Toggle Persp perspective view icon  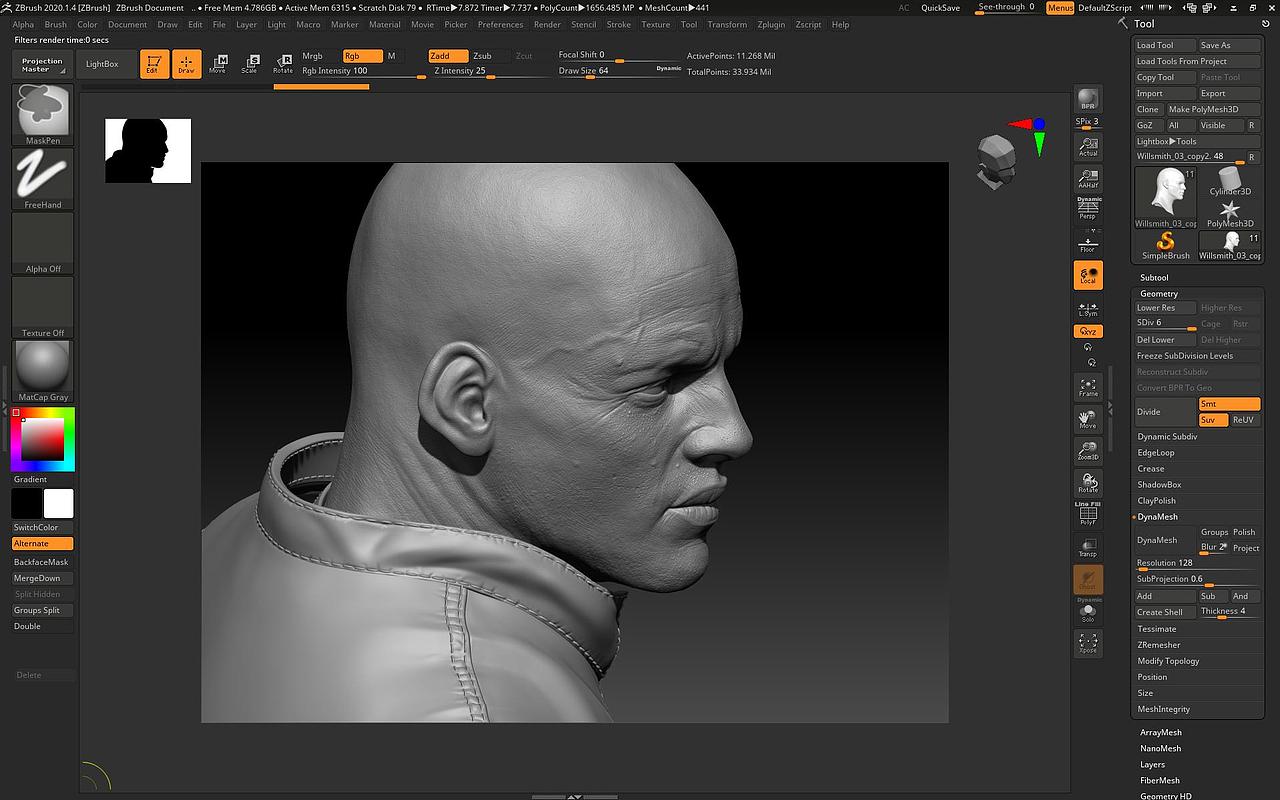tap(1088, 209)
